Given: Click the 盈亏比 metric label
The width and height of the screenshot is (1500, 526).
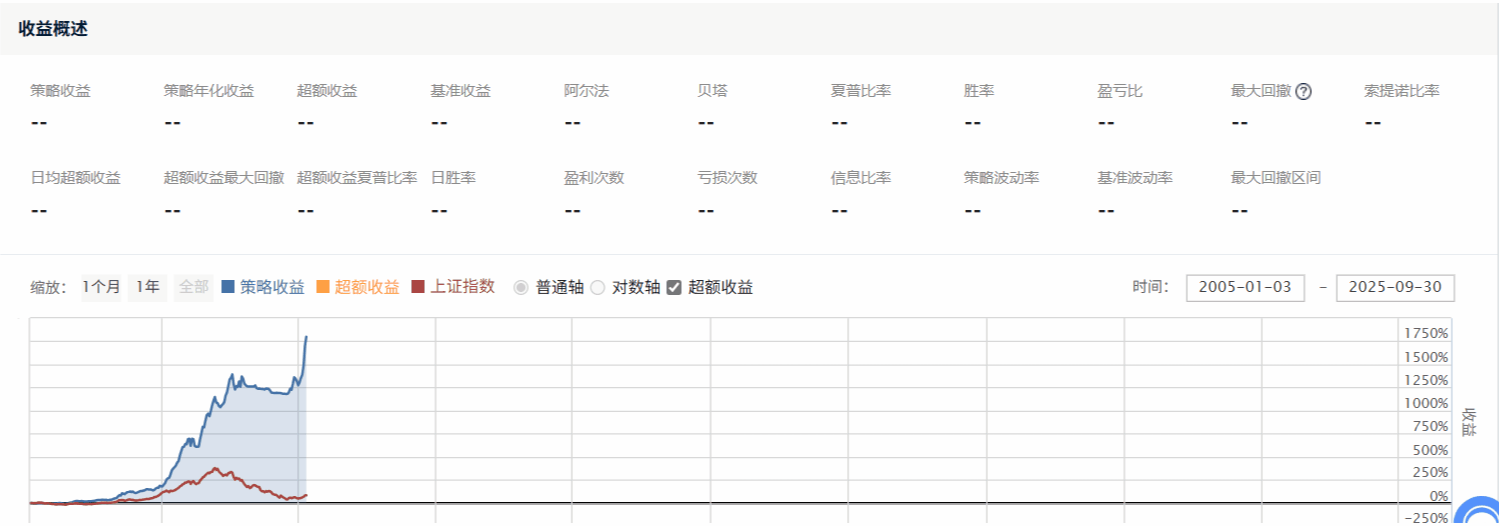Looking at the screenshot, I should coord(1120,92).
